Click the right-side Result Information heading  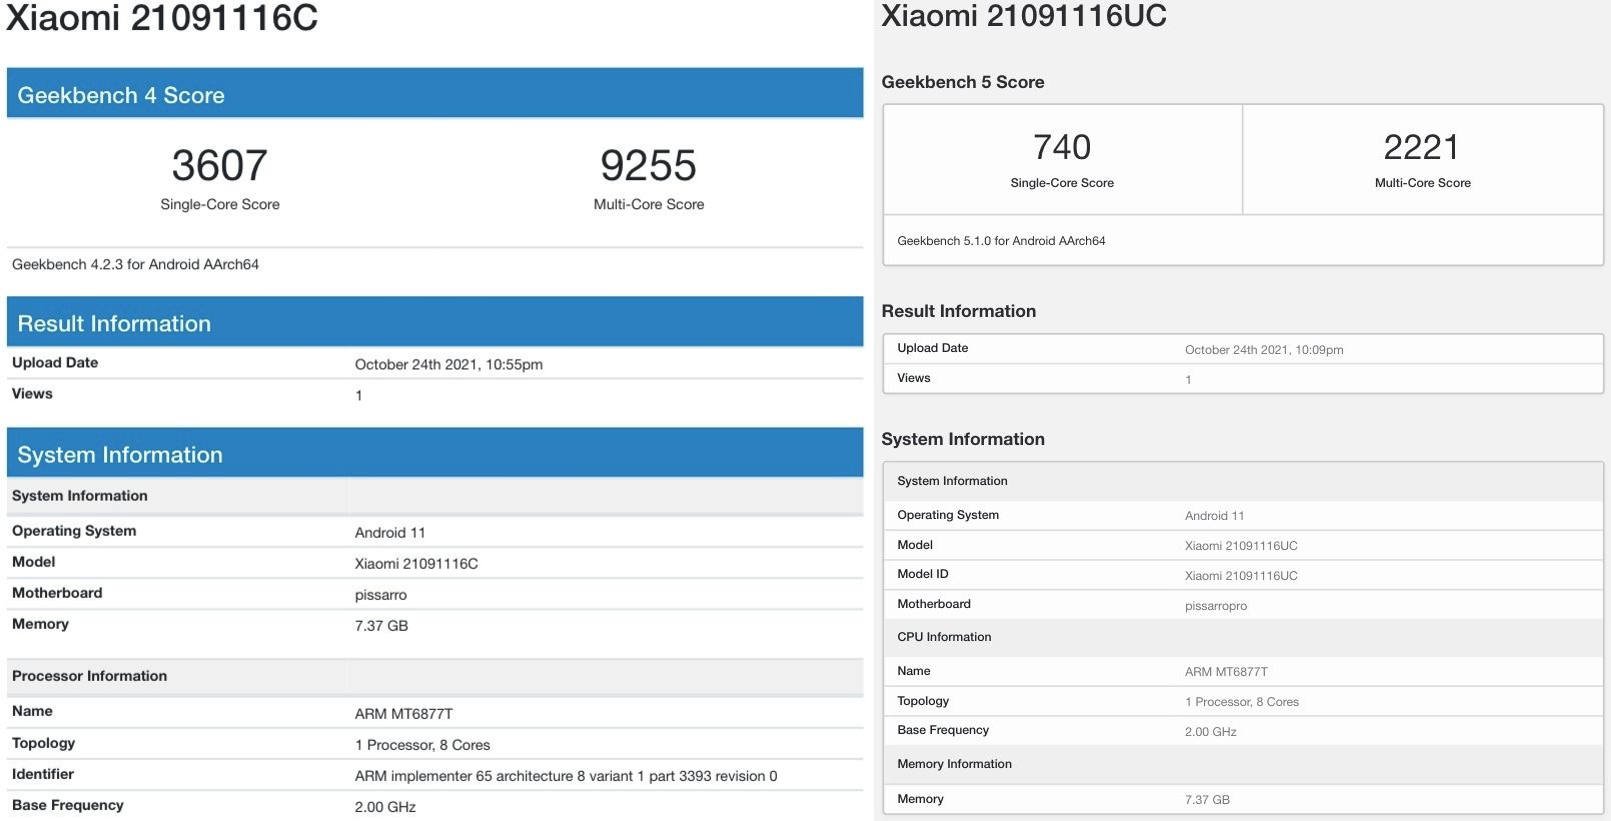[958, 311]
